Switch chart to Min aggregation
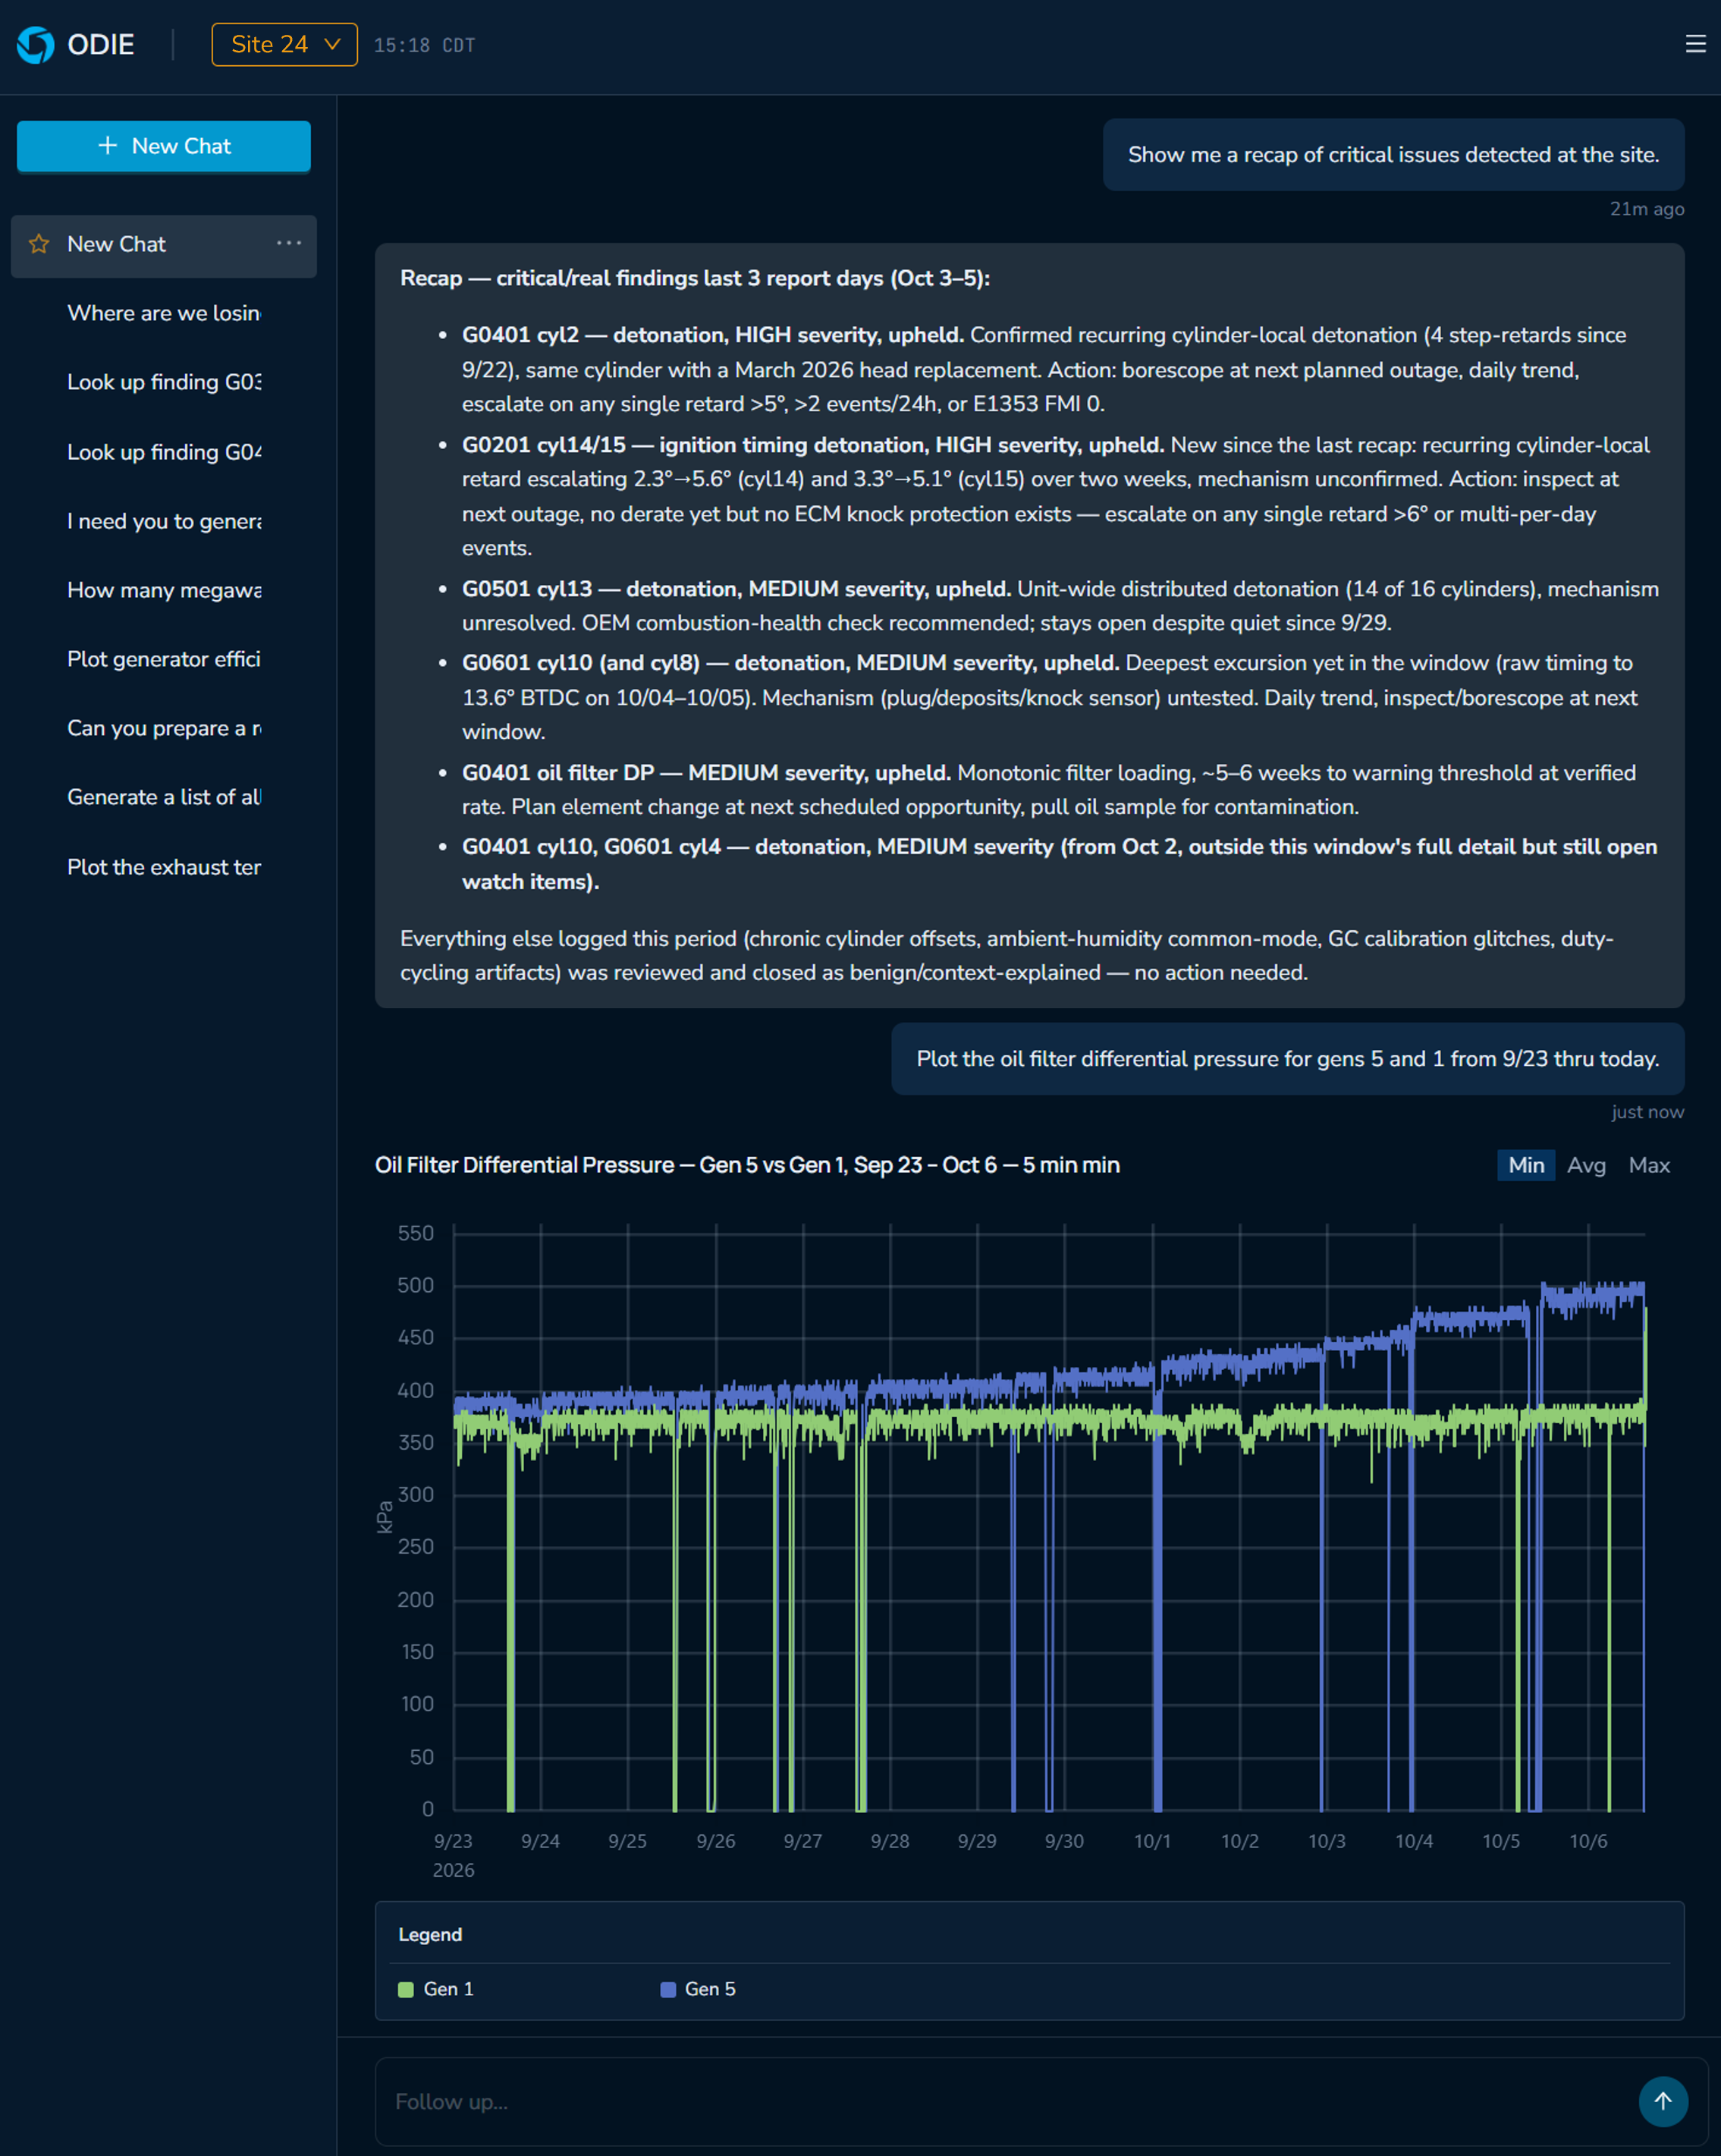The width and height of the screenshot is (1721, 2156). pyautogui.click(x=1526, y=1165)
